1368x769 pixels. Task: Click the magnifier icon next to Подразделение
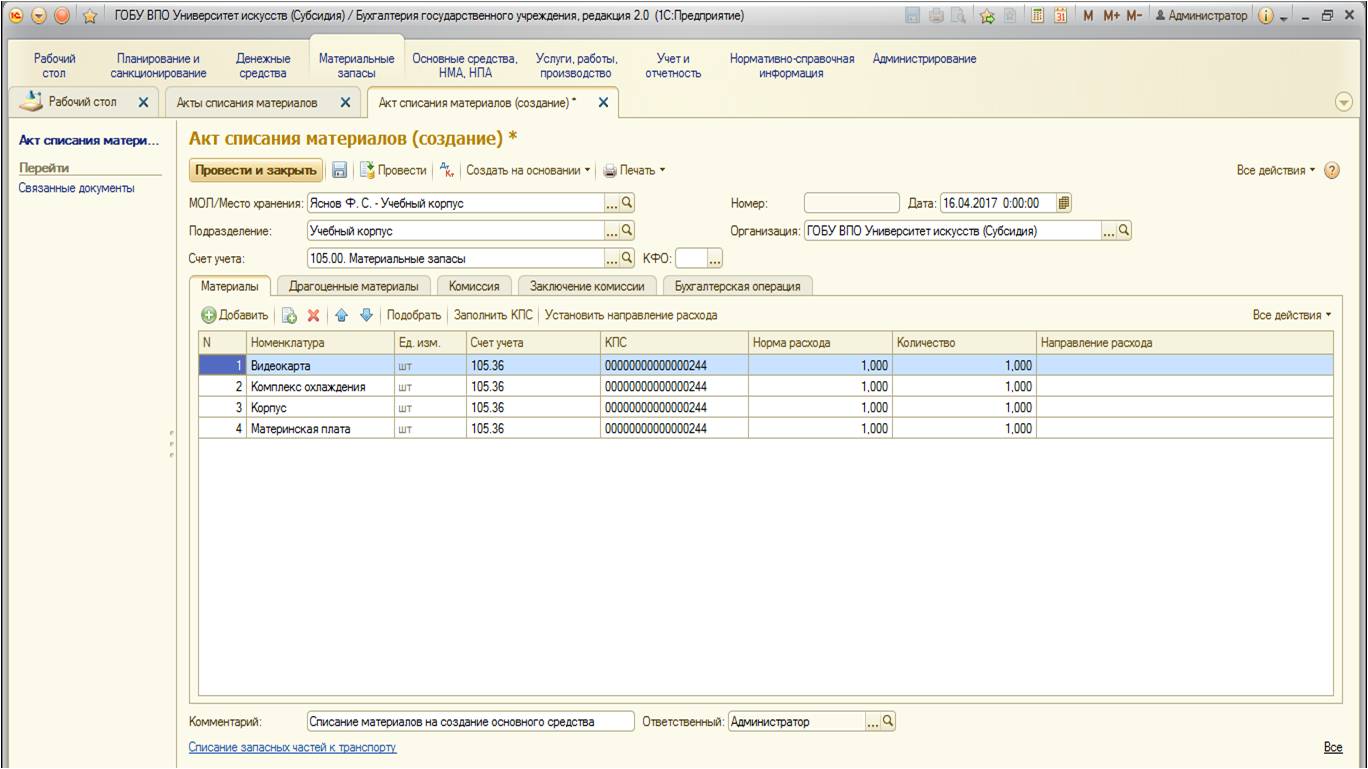click(628, 231)
